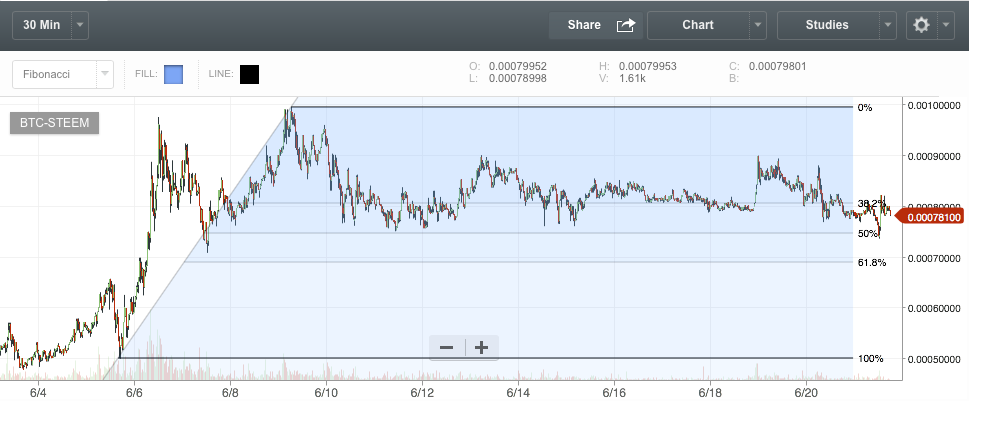Click the 50% Fibonacci level label
Image resolution: width=984 pixels, height=430 pixels.
(x=867, y=234)
